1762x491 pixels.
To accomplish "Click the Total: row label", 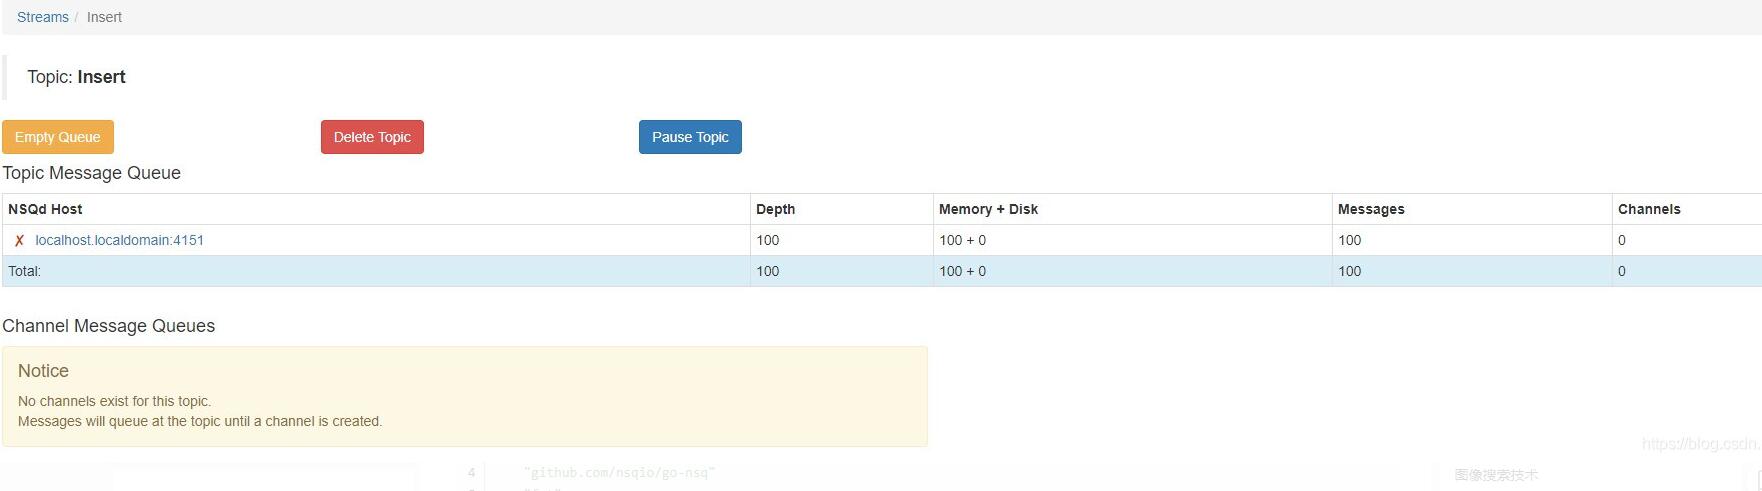I will [x=25, y=271].
